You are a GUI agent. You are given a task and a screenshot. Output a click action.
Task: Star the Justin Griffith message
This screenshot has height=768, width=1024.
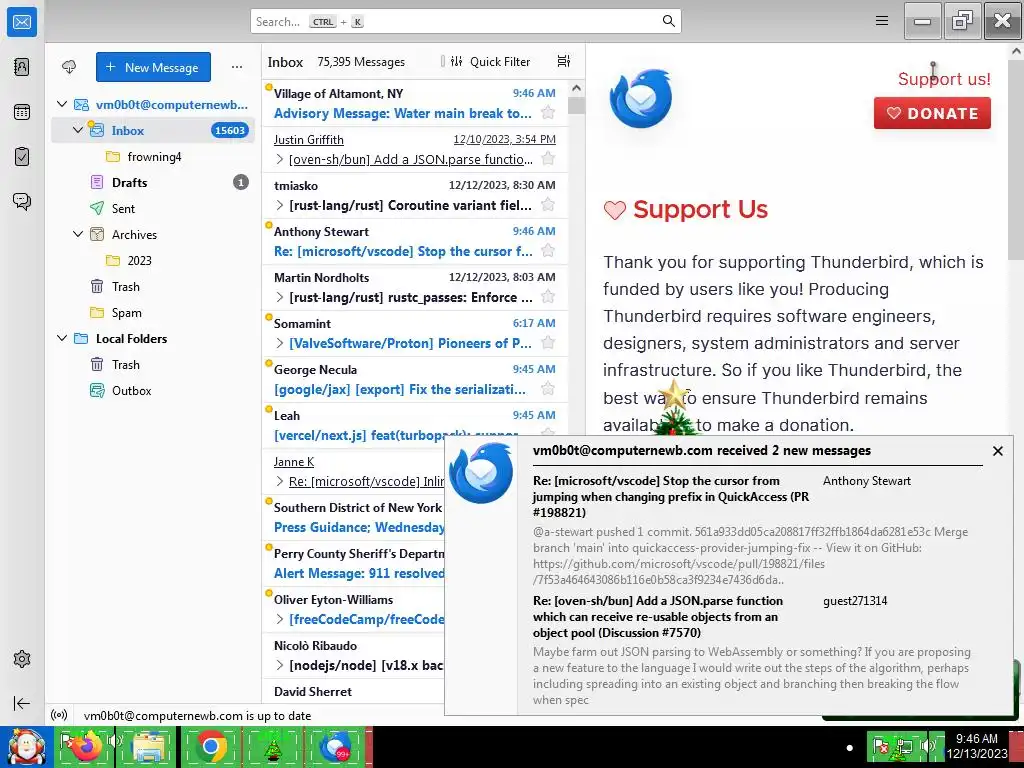[548, 159]
